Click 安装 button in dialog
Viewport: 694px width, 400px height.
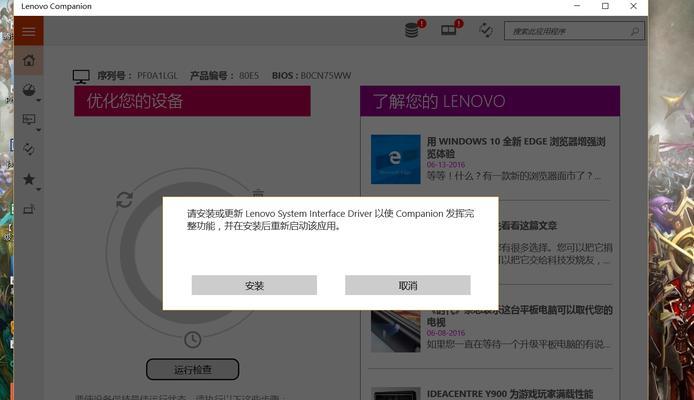[254, 285]
